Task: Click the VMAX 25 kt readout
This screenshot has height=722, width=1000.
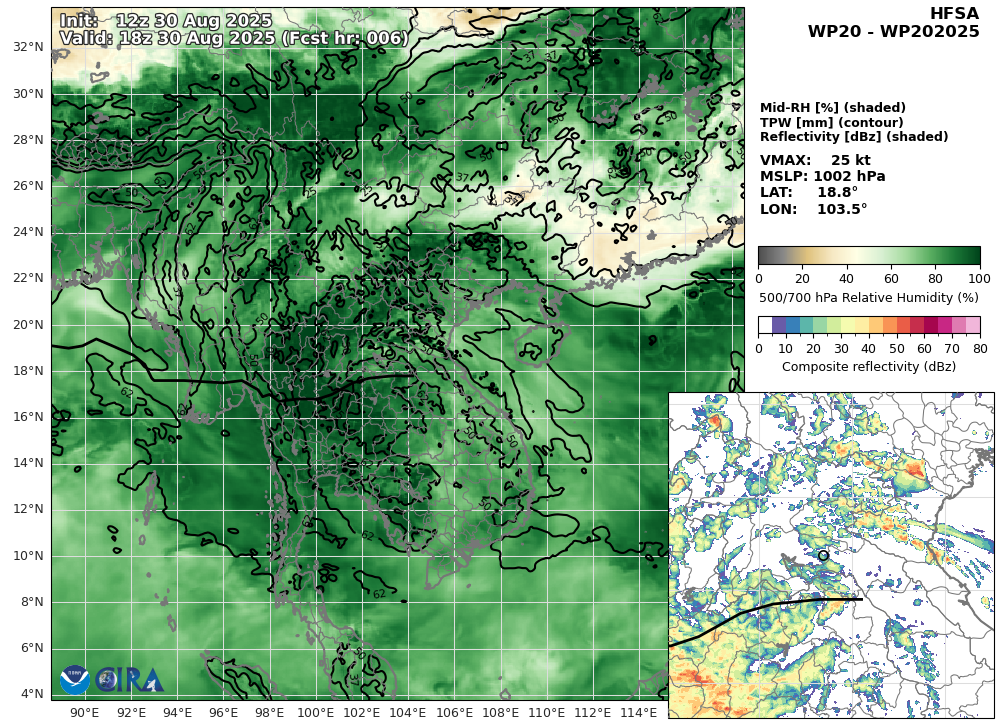Action: pyautogui.click(x=815, y=160)
